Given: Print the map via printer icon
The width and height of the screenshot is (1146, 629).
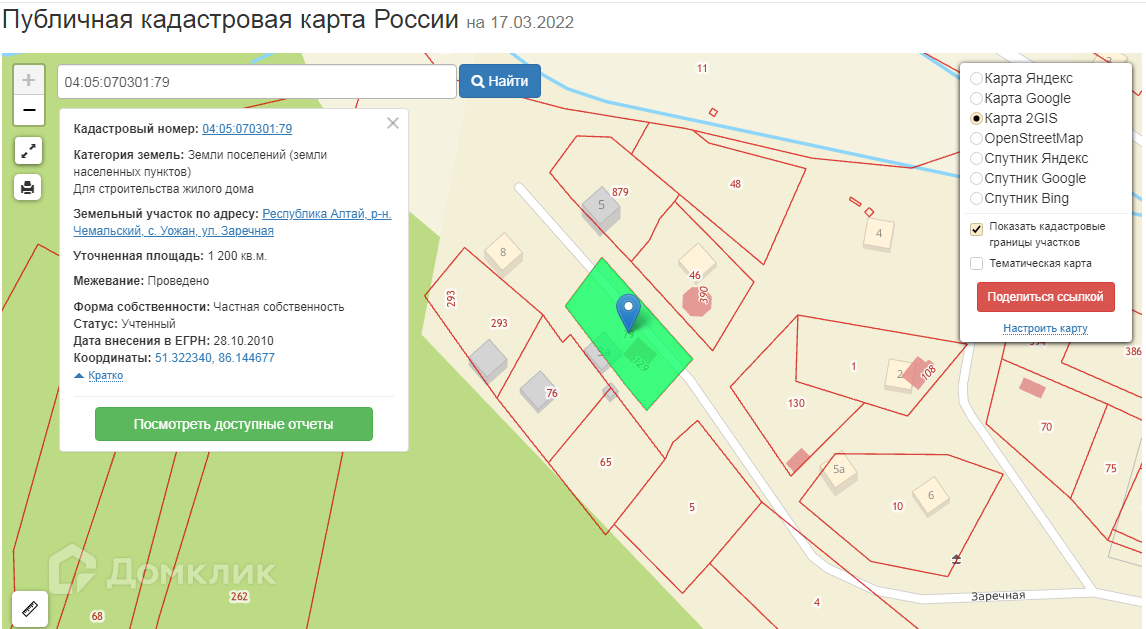Looking at the screenshot, I should point(28,188).
